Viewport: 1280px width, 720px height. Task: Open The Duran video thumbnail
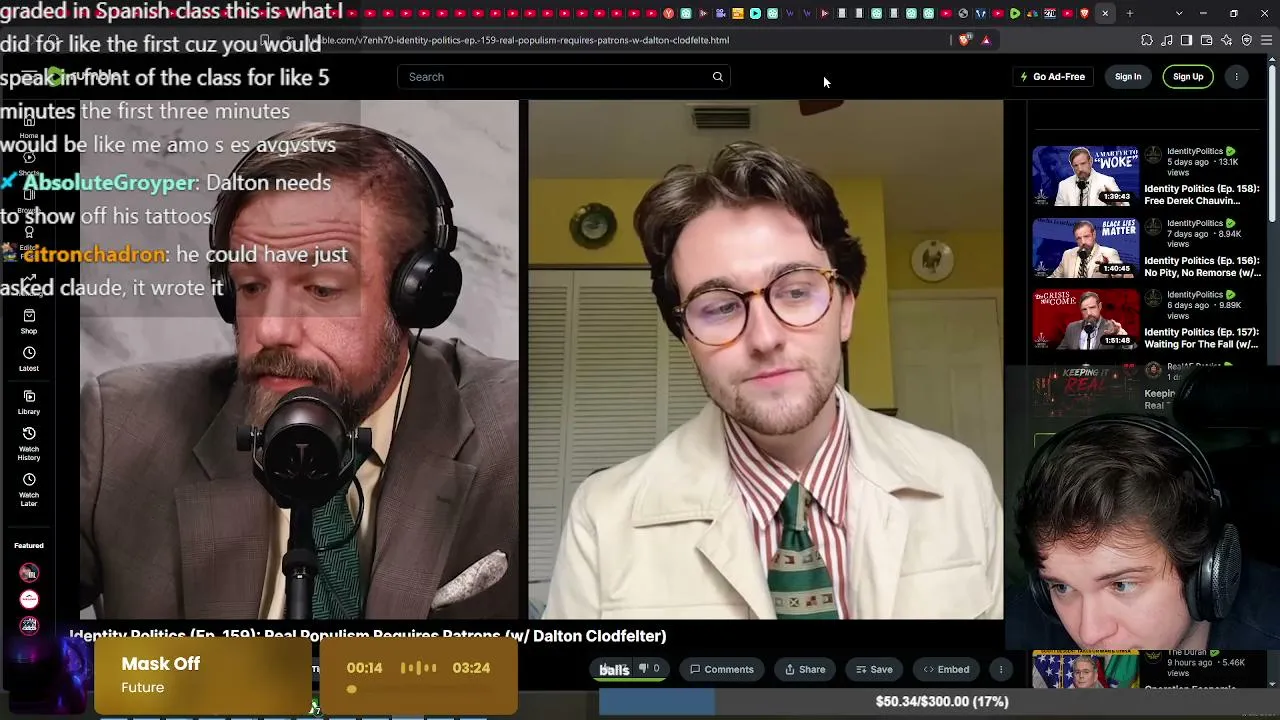click(x=1086, y=670)
